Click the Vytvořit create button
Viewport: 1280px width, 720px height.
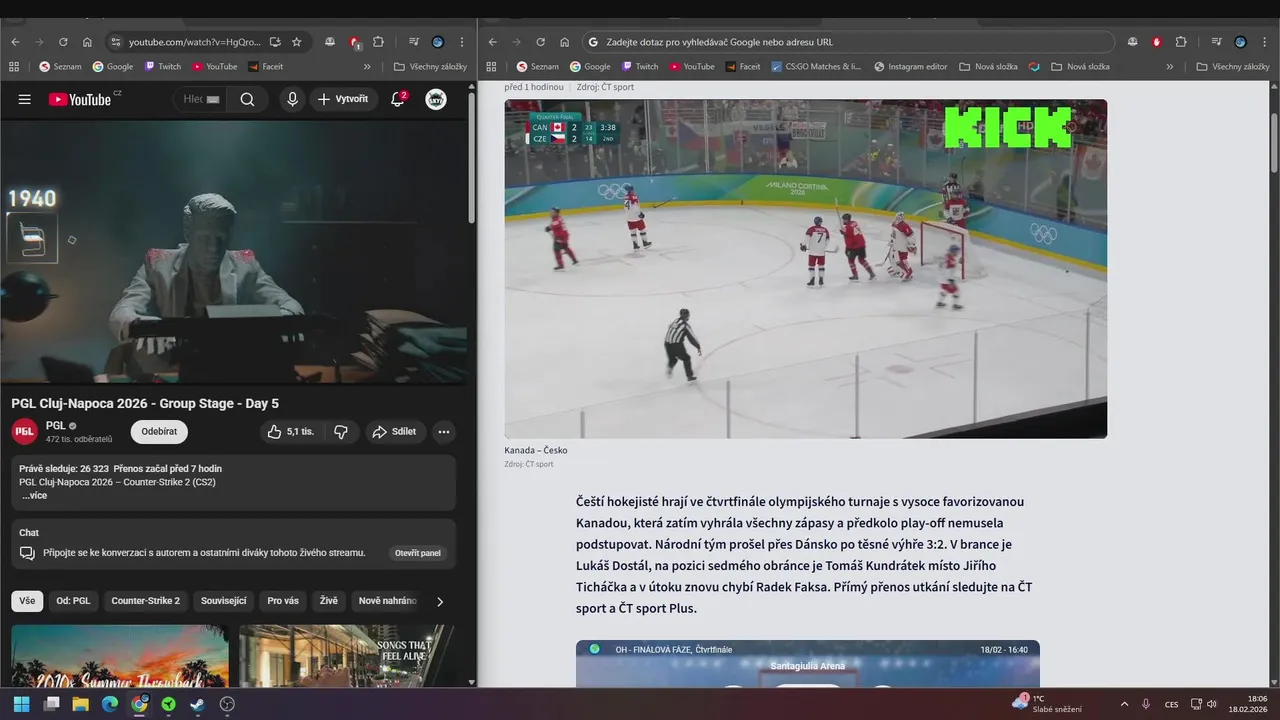click(343, 99)
